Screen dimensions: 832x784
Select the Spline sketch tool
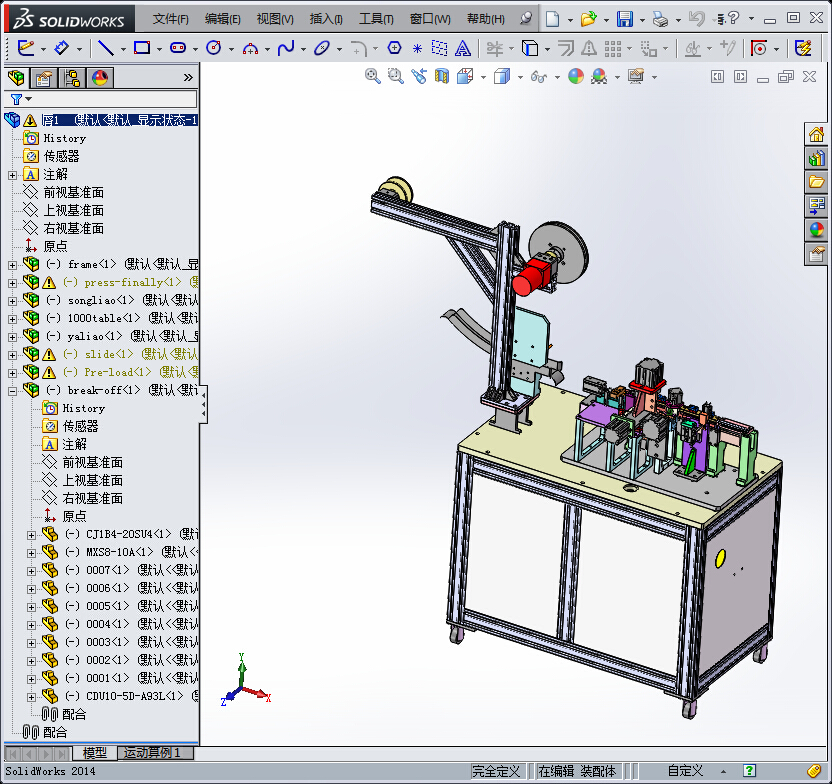[286, 48]
